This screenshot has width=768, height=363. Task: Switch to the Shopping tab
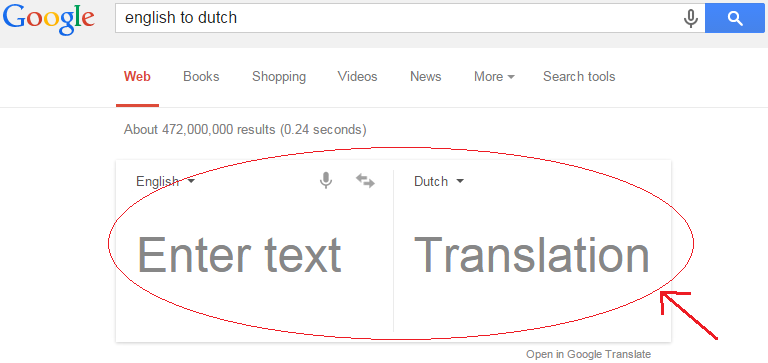pos(279,77)
